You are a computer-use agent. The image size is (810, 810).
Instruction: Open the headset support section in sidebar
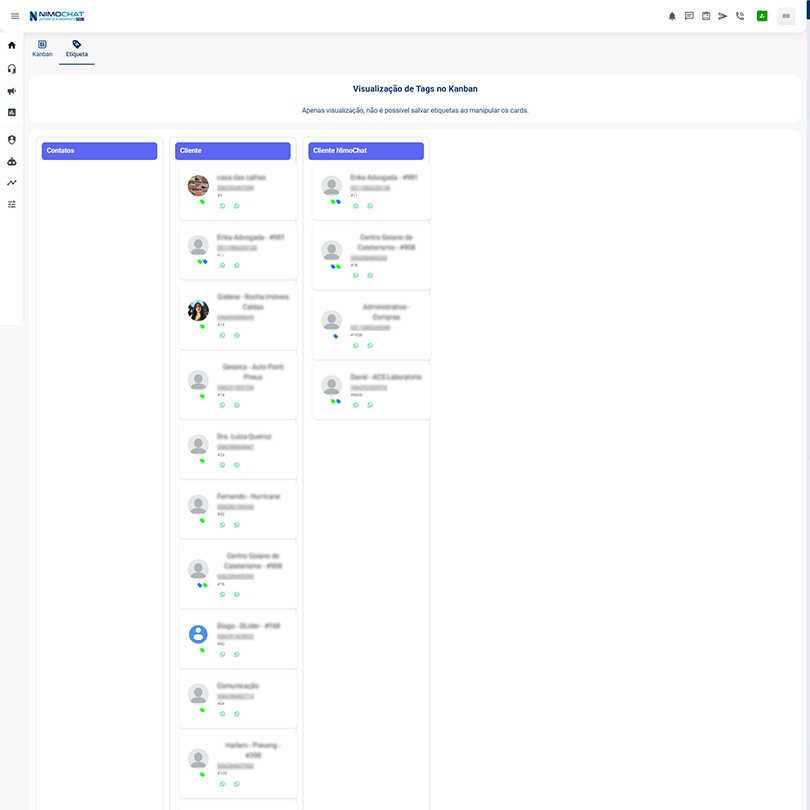coord(11,68)
